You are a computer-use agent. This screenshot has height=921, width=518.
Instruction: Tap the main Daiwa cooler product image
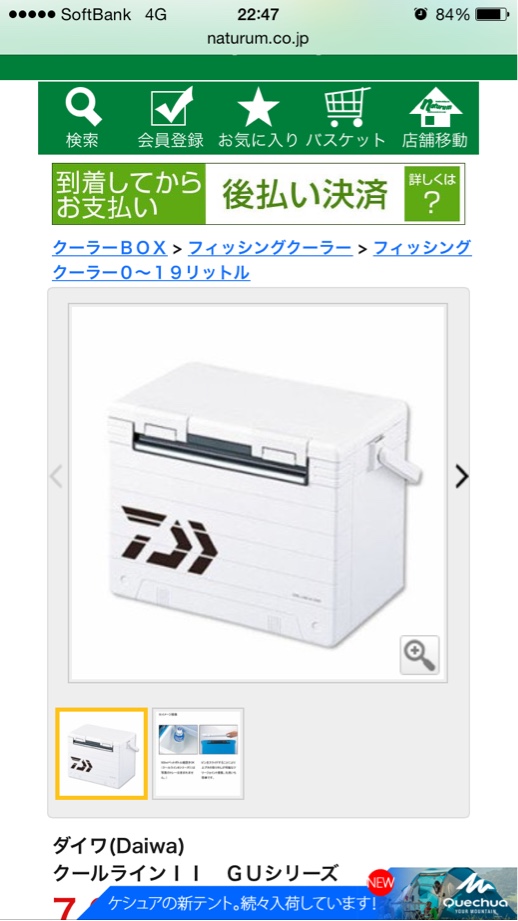[258, 493]
